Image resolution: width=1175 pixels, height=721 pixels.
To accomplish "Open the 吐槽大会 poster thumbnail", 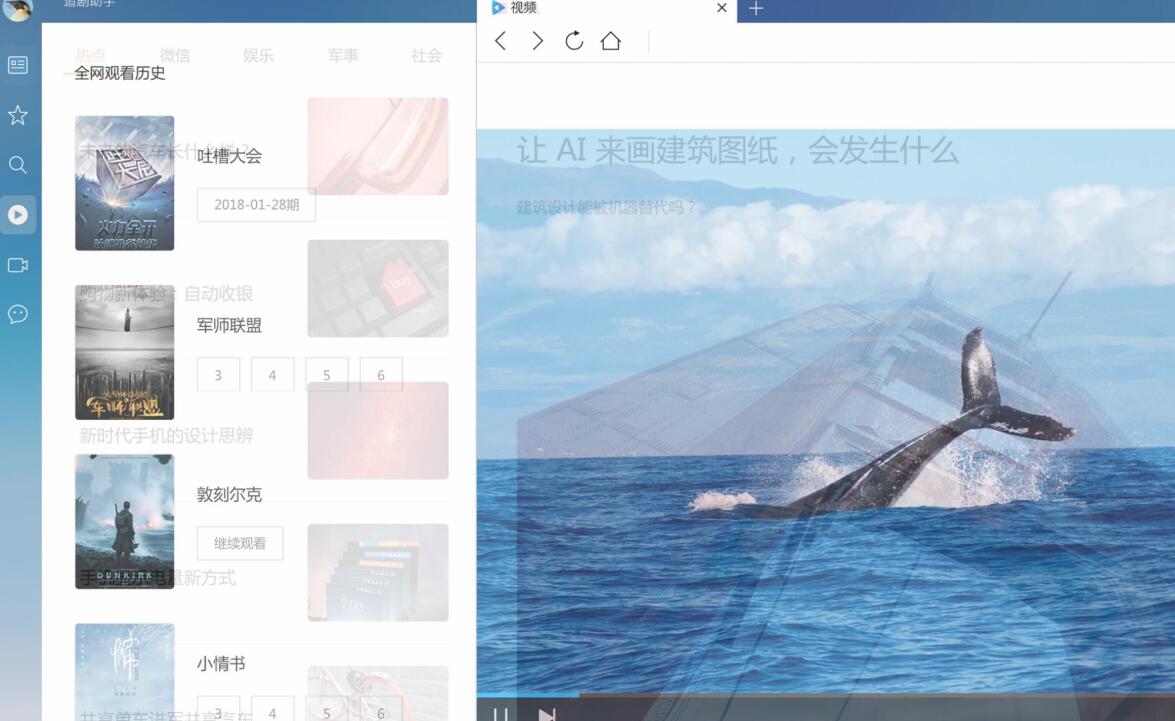I will coord(124,183).
